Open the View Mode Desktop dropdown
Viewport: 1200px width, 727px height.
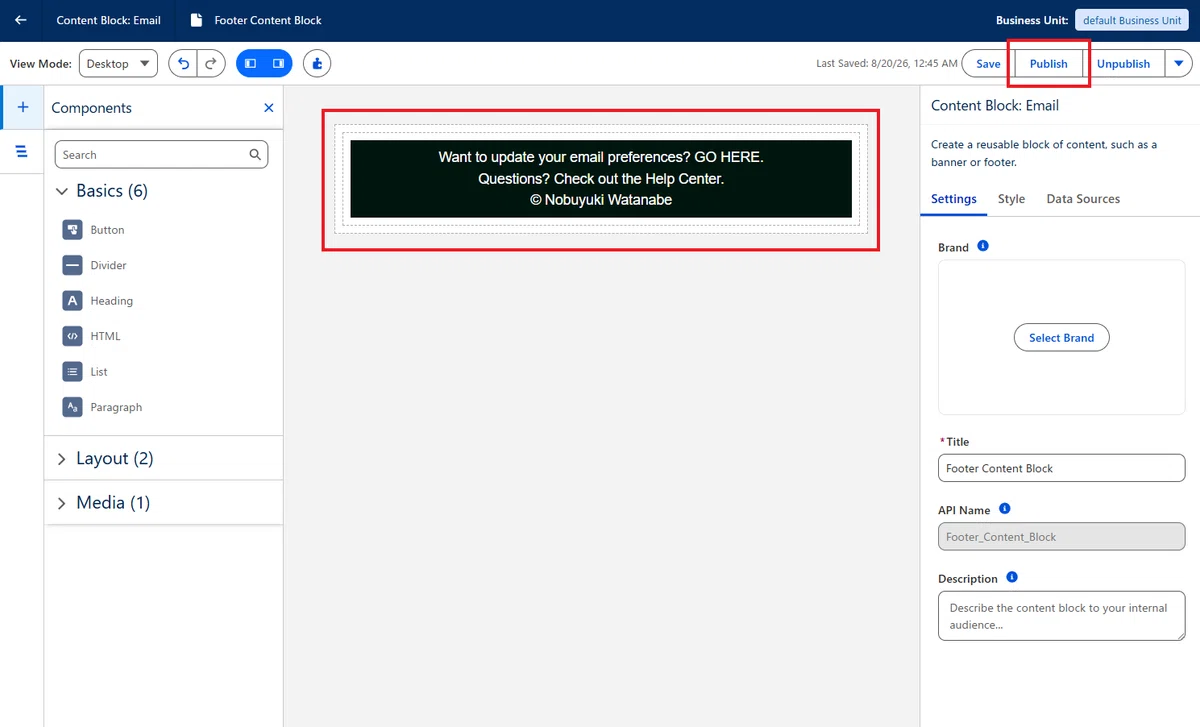click(118, 63)
